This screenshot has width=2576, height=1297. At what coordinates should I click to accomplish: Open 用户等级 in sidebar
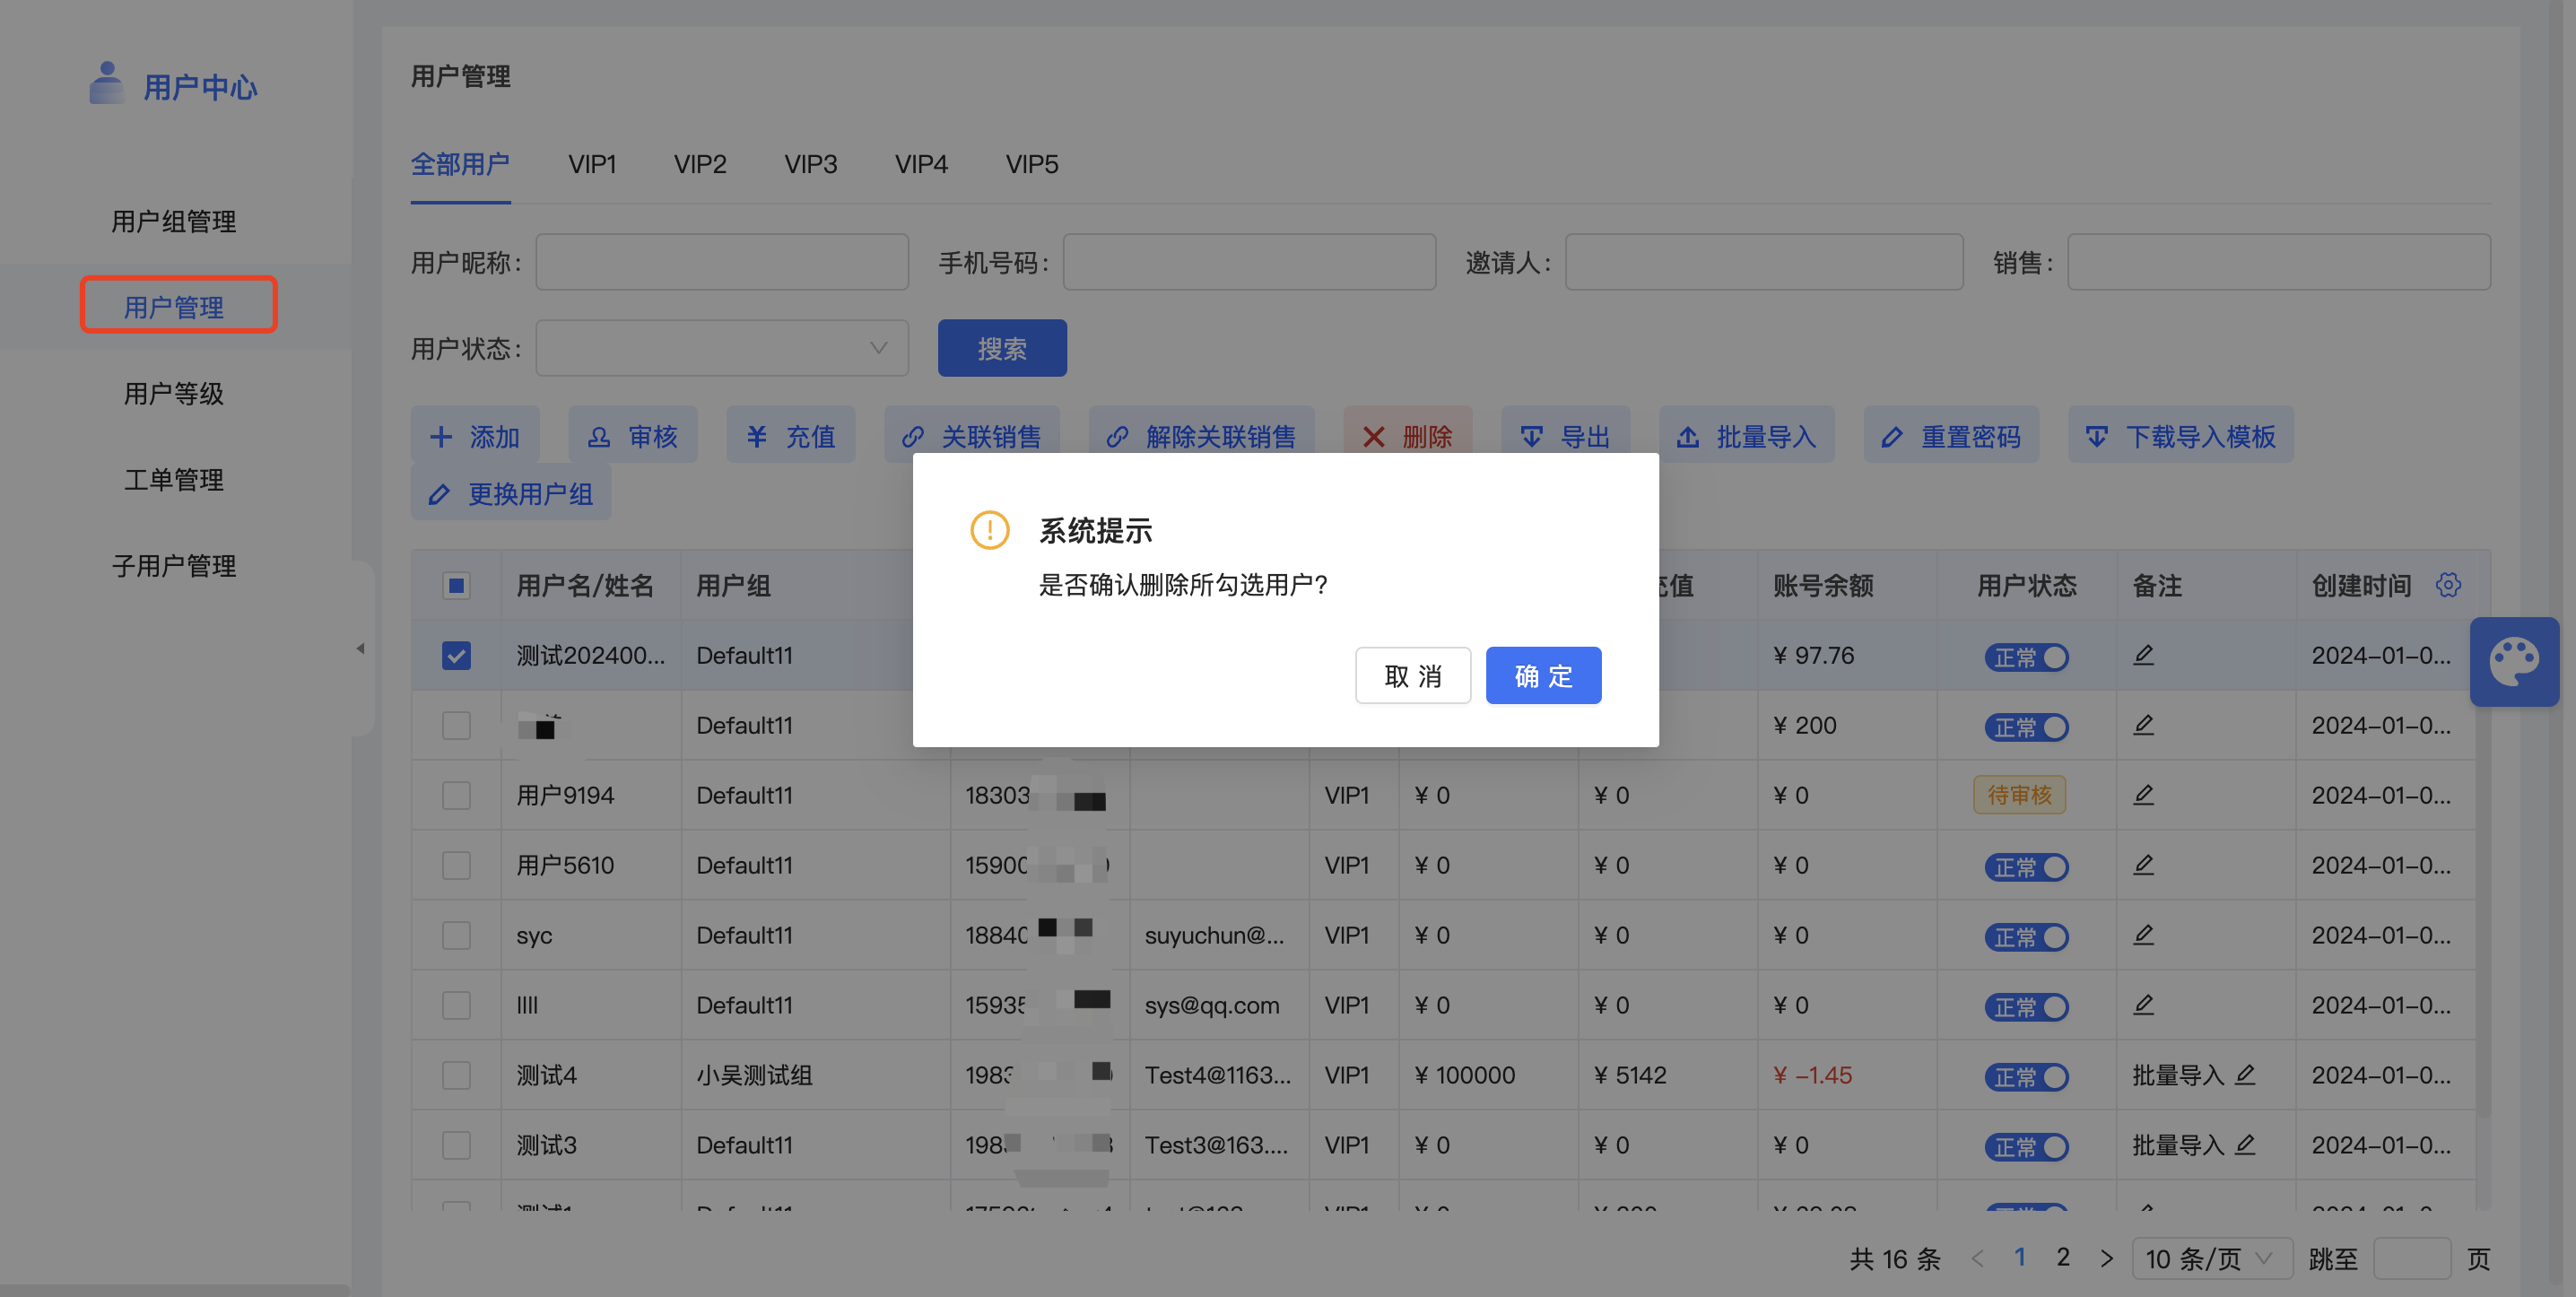coord(174,393)
